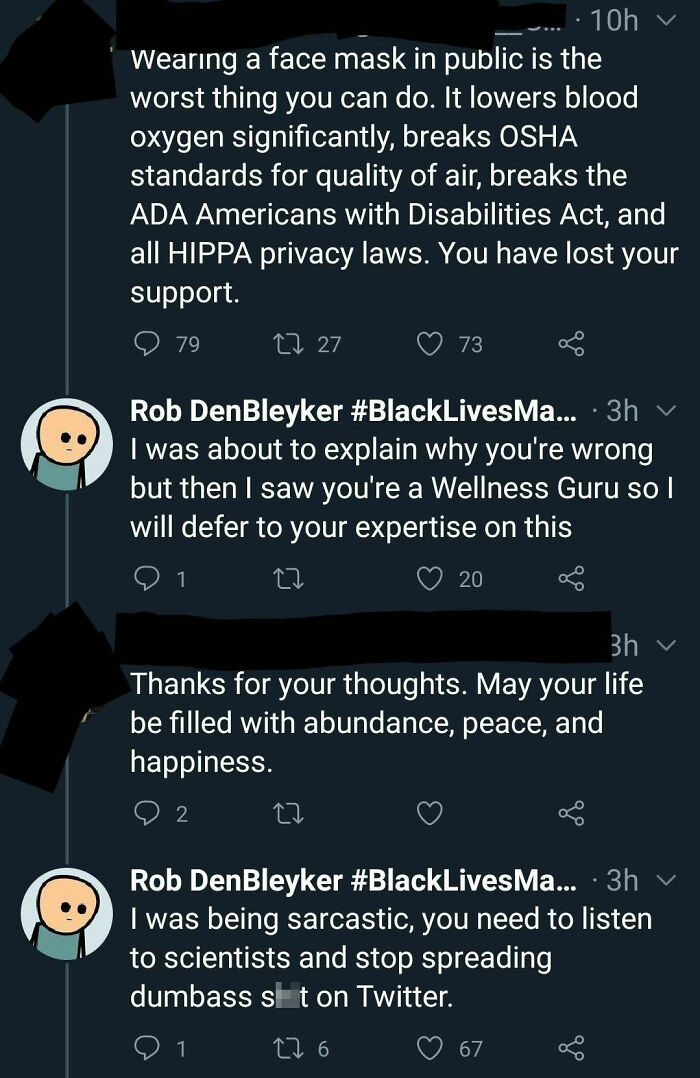Retweet the "Thanks for your thoughts" tweet
Image resolution: width=700 pixels, height=1078 pixels.
coord(287,813)
